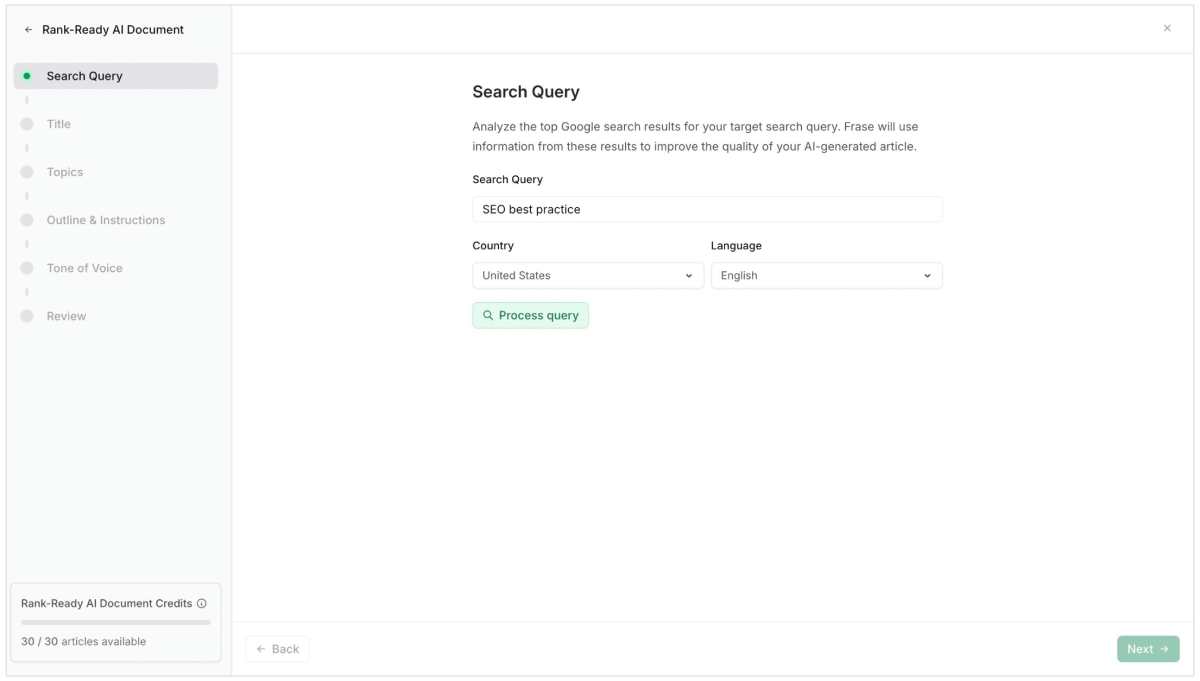This screenshot has width=1200, height=681.
Task: Click the article credits progress bar
Action: (116, 622)
